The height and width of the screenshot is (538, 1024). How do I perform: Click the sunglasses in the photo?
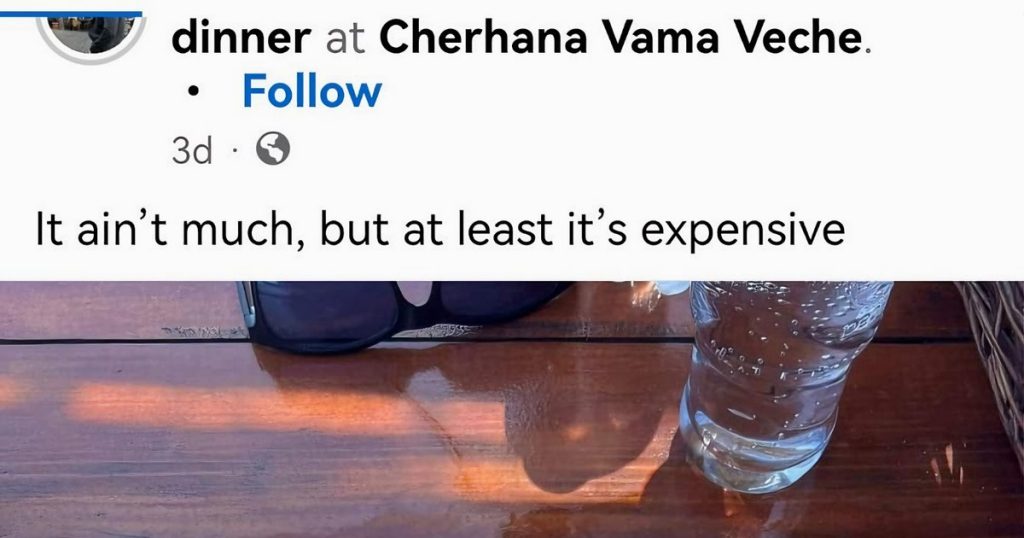point(400,310)
